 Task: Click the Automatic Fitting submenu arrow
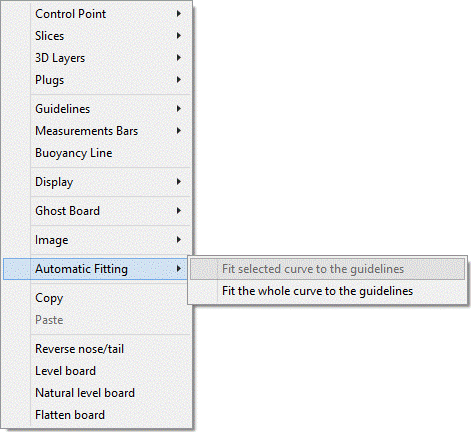click(179, 269)
